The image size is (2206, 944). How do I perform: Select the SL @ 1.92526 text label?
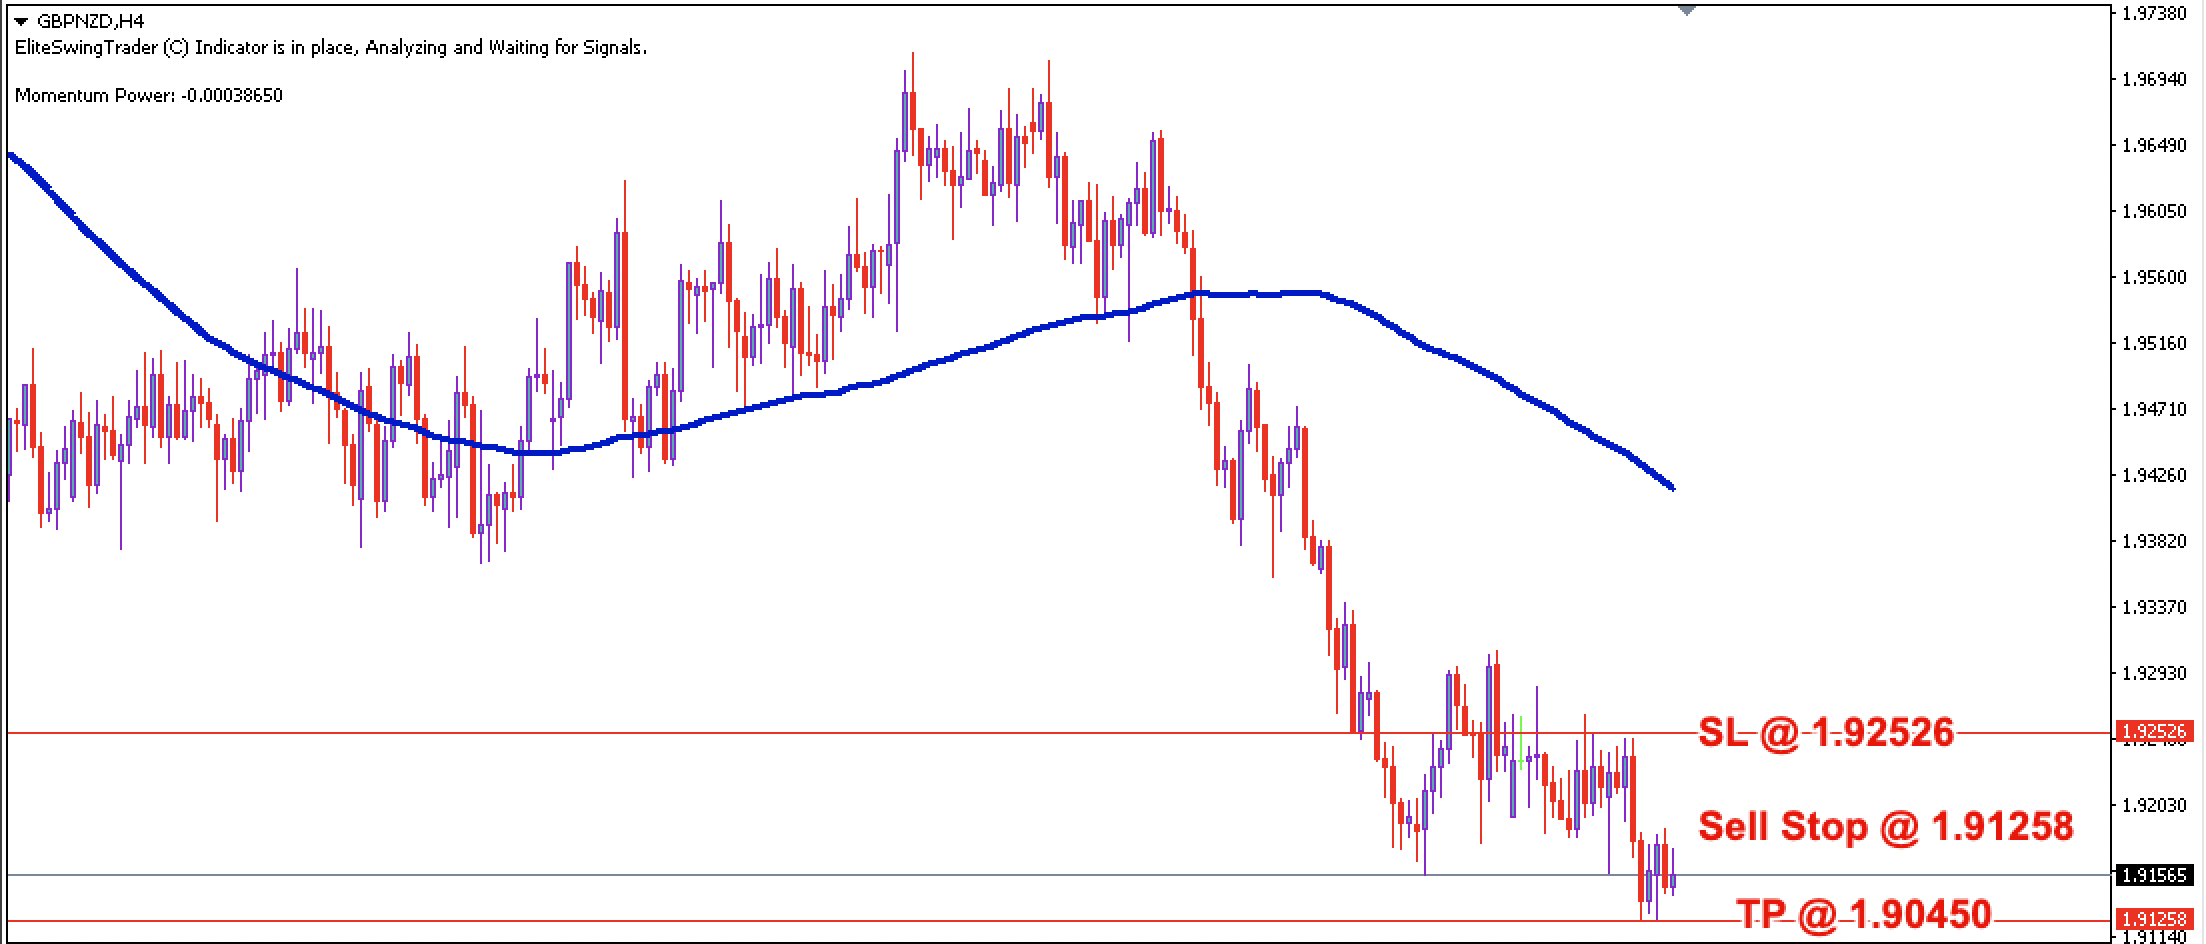(1825, 733)
